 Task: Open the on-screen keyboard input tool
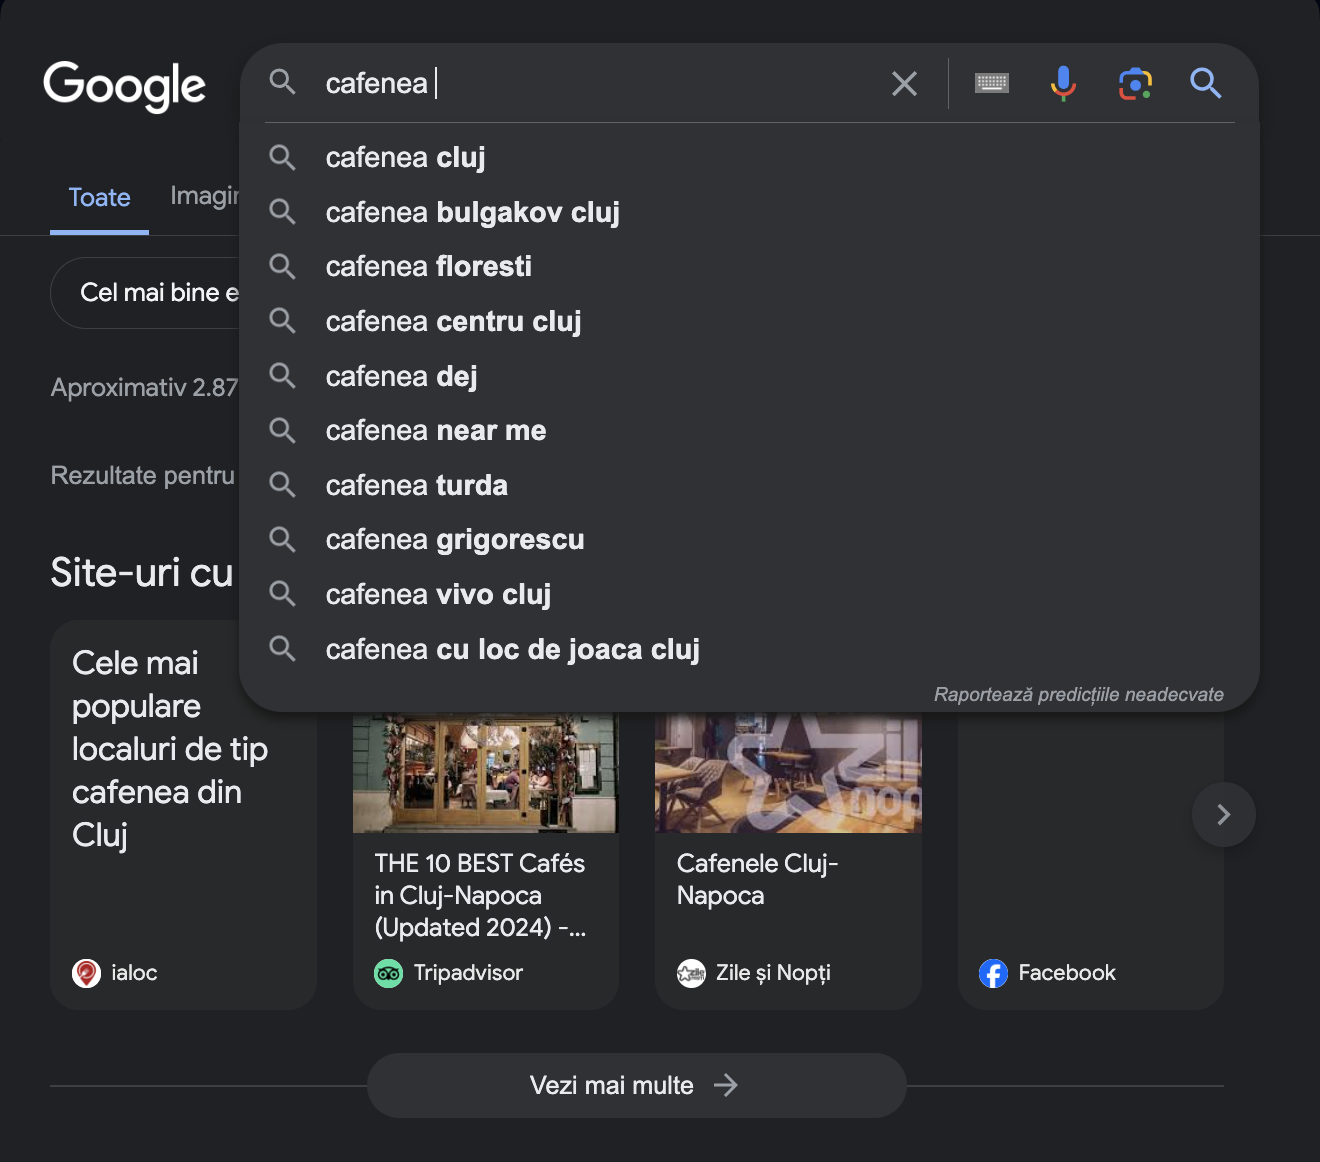pyautogui.click(x=991, y=84)
